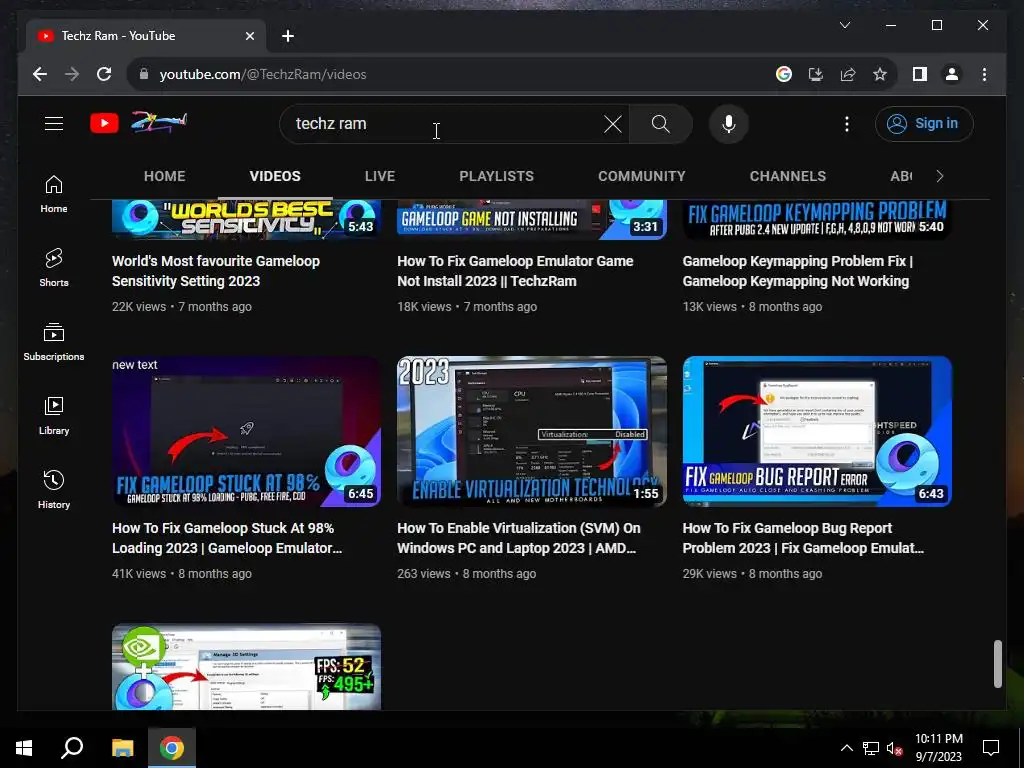Click the address bar URL
The image size is (1024, 768).
(263, 74)
